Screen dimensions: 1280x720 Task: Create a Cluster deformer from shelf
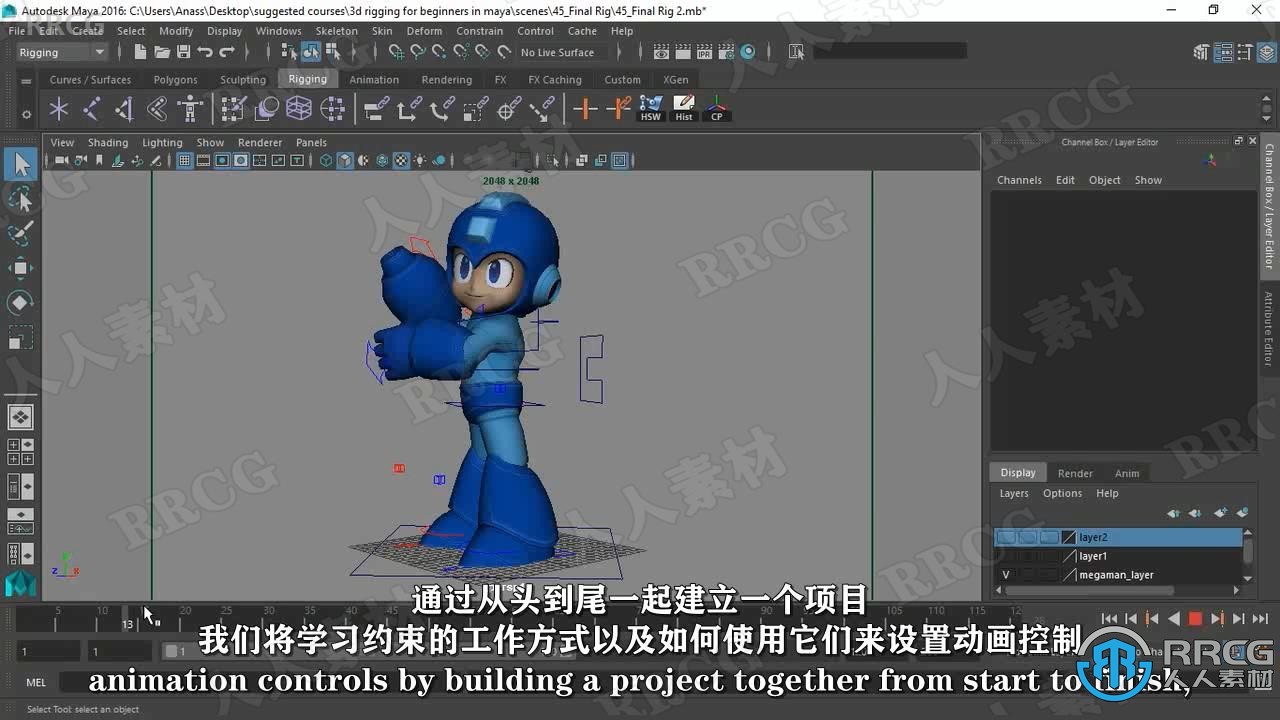pos(332,108)
